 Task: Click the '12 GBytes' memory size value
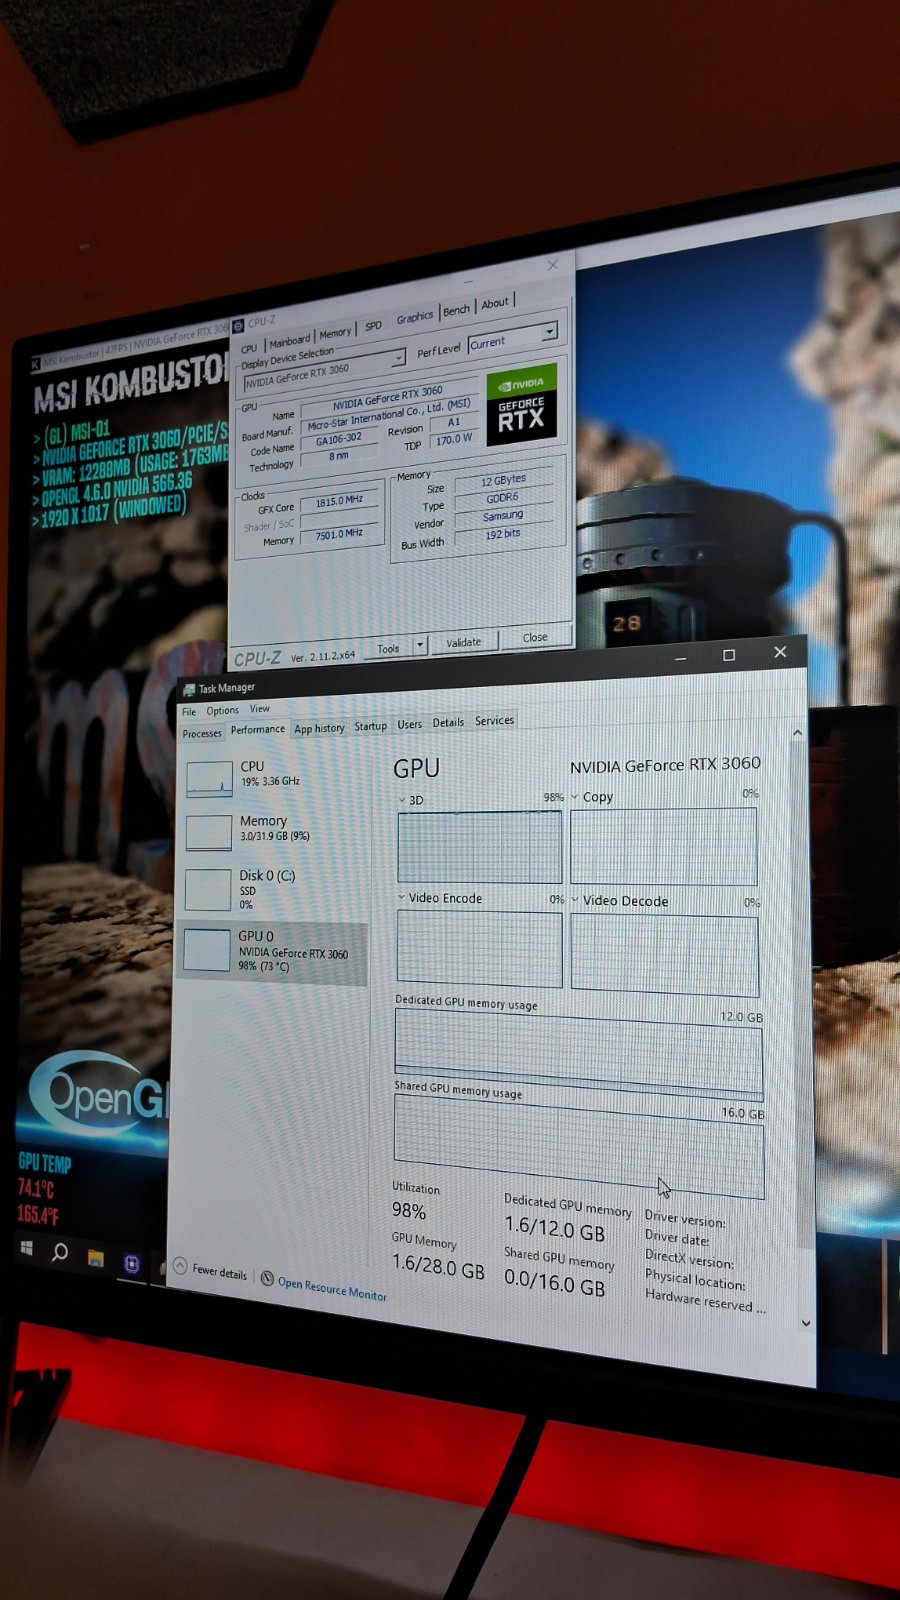point(503,480)
